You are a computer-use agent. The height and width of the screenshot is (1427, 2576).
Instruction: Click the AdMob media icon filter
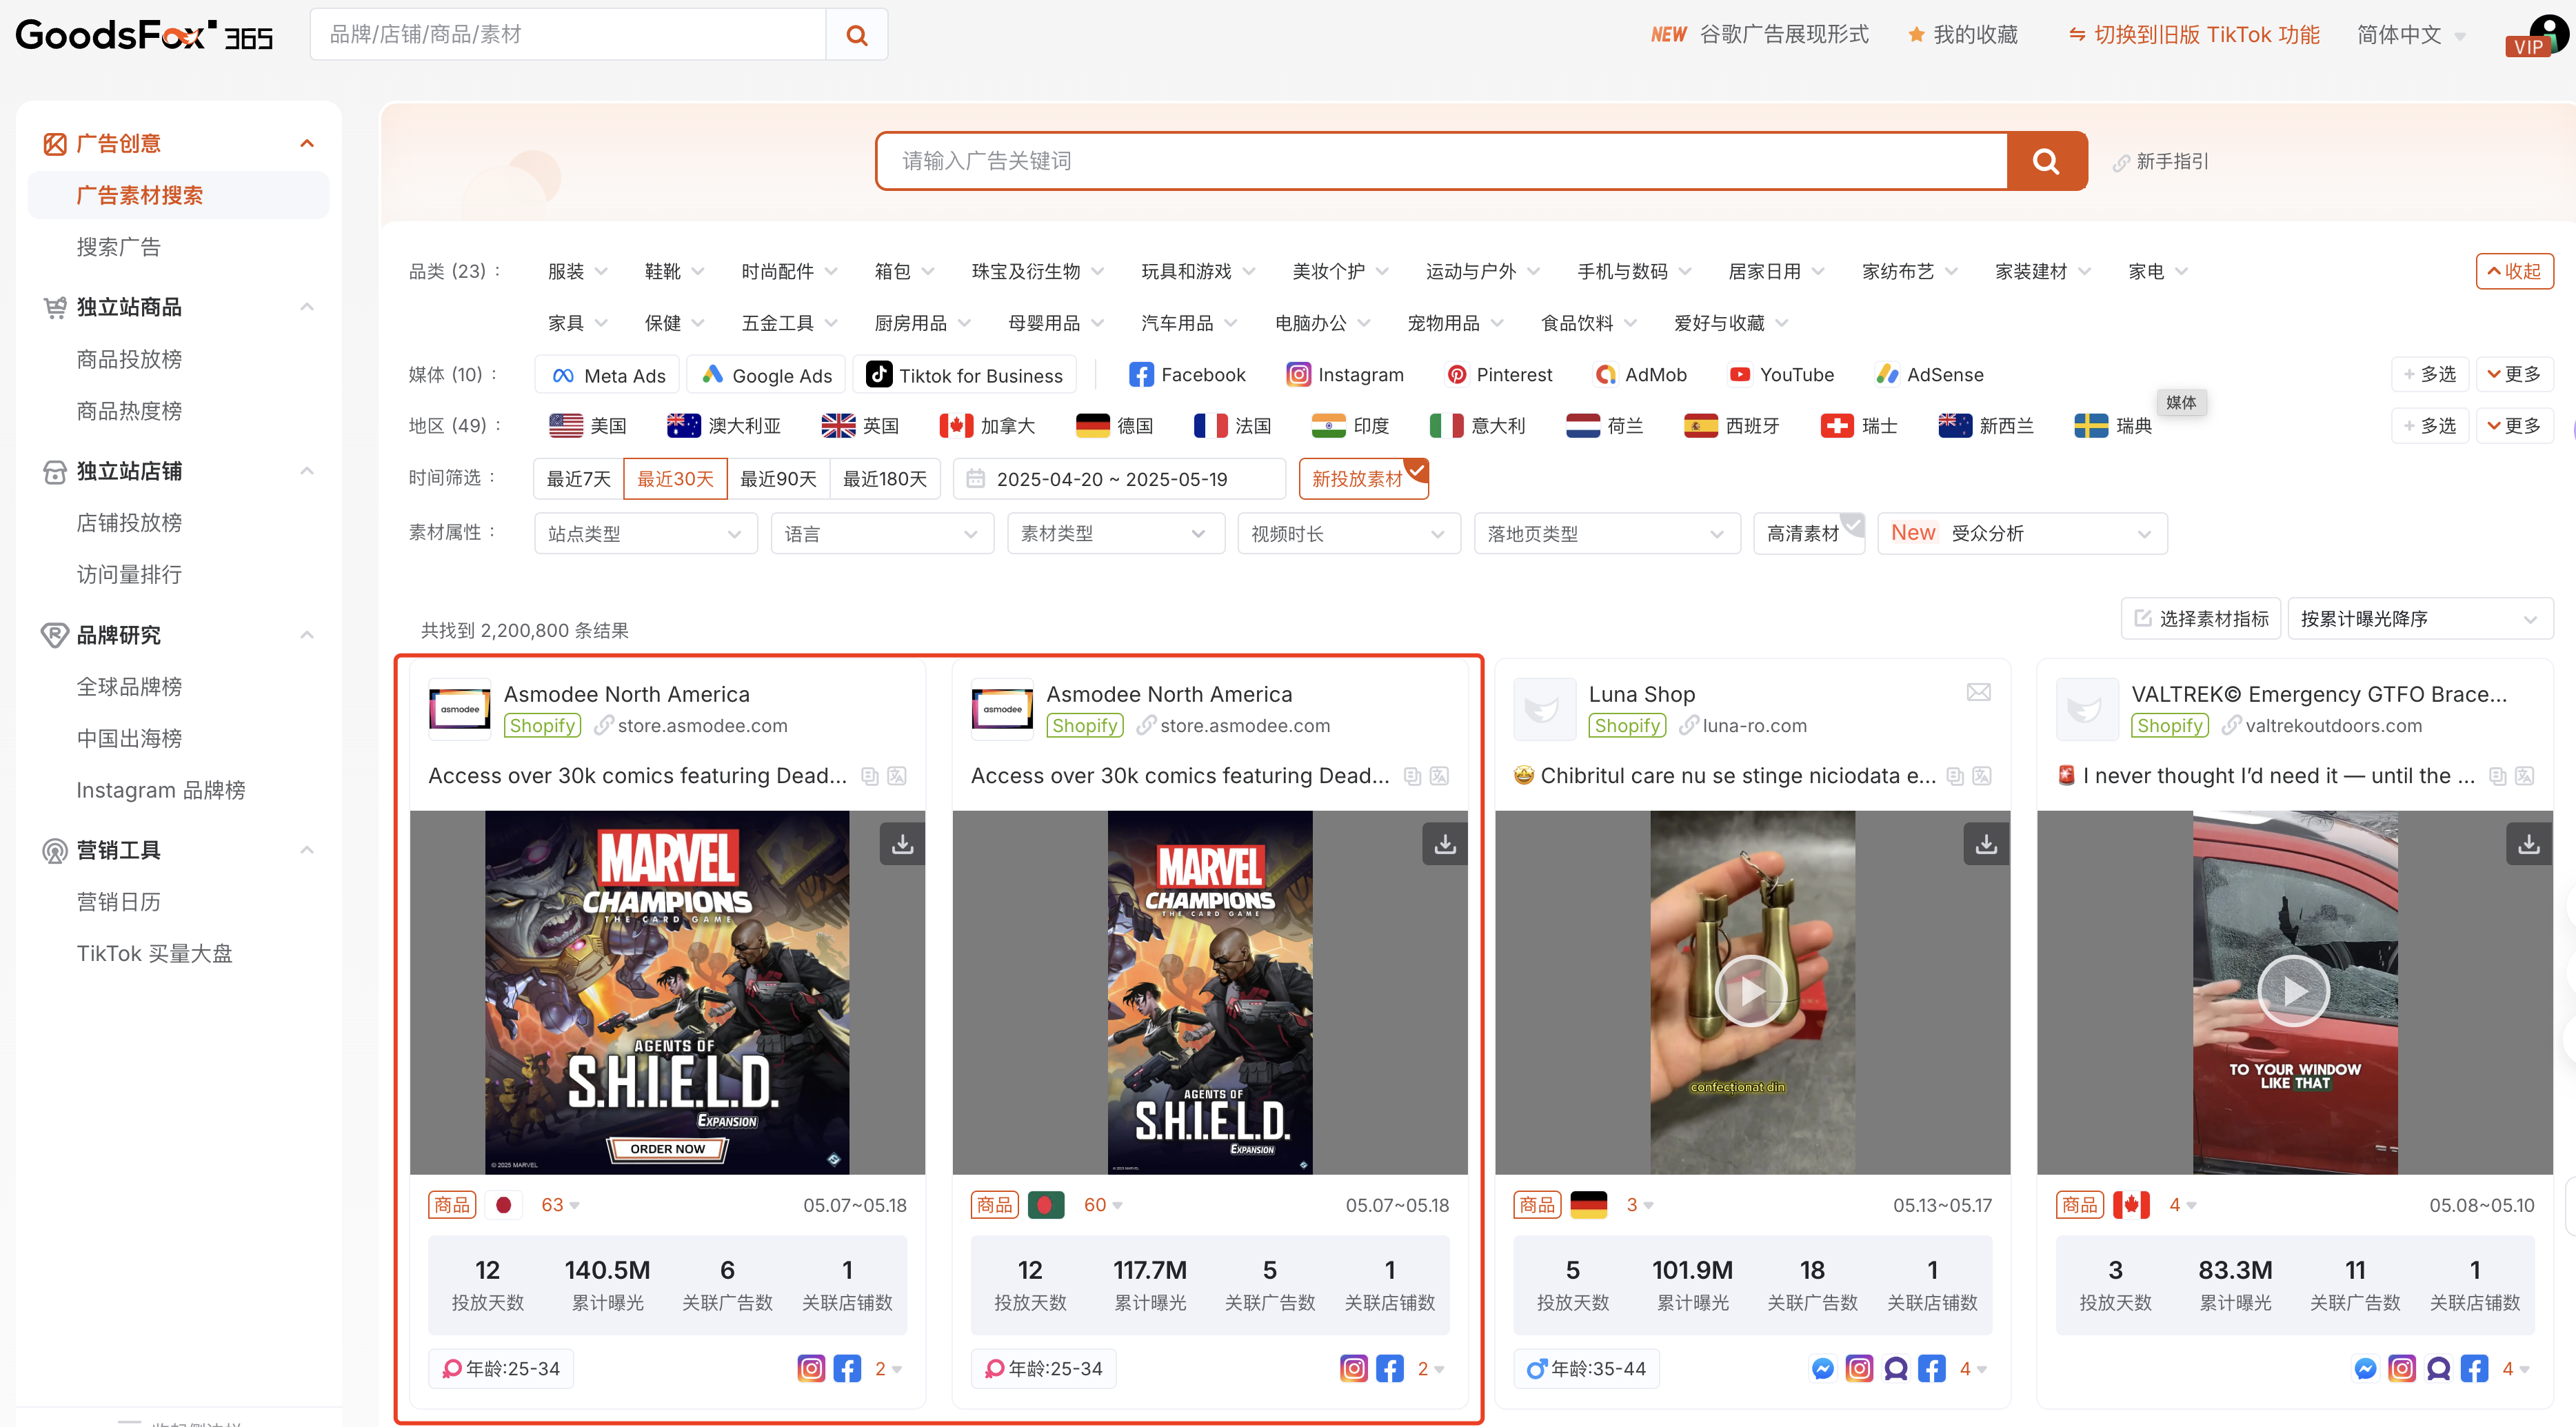1605,375
